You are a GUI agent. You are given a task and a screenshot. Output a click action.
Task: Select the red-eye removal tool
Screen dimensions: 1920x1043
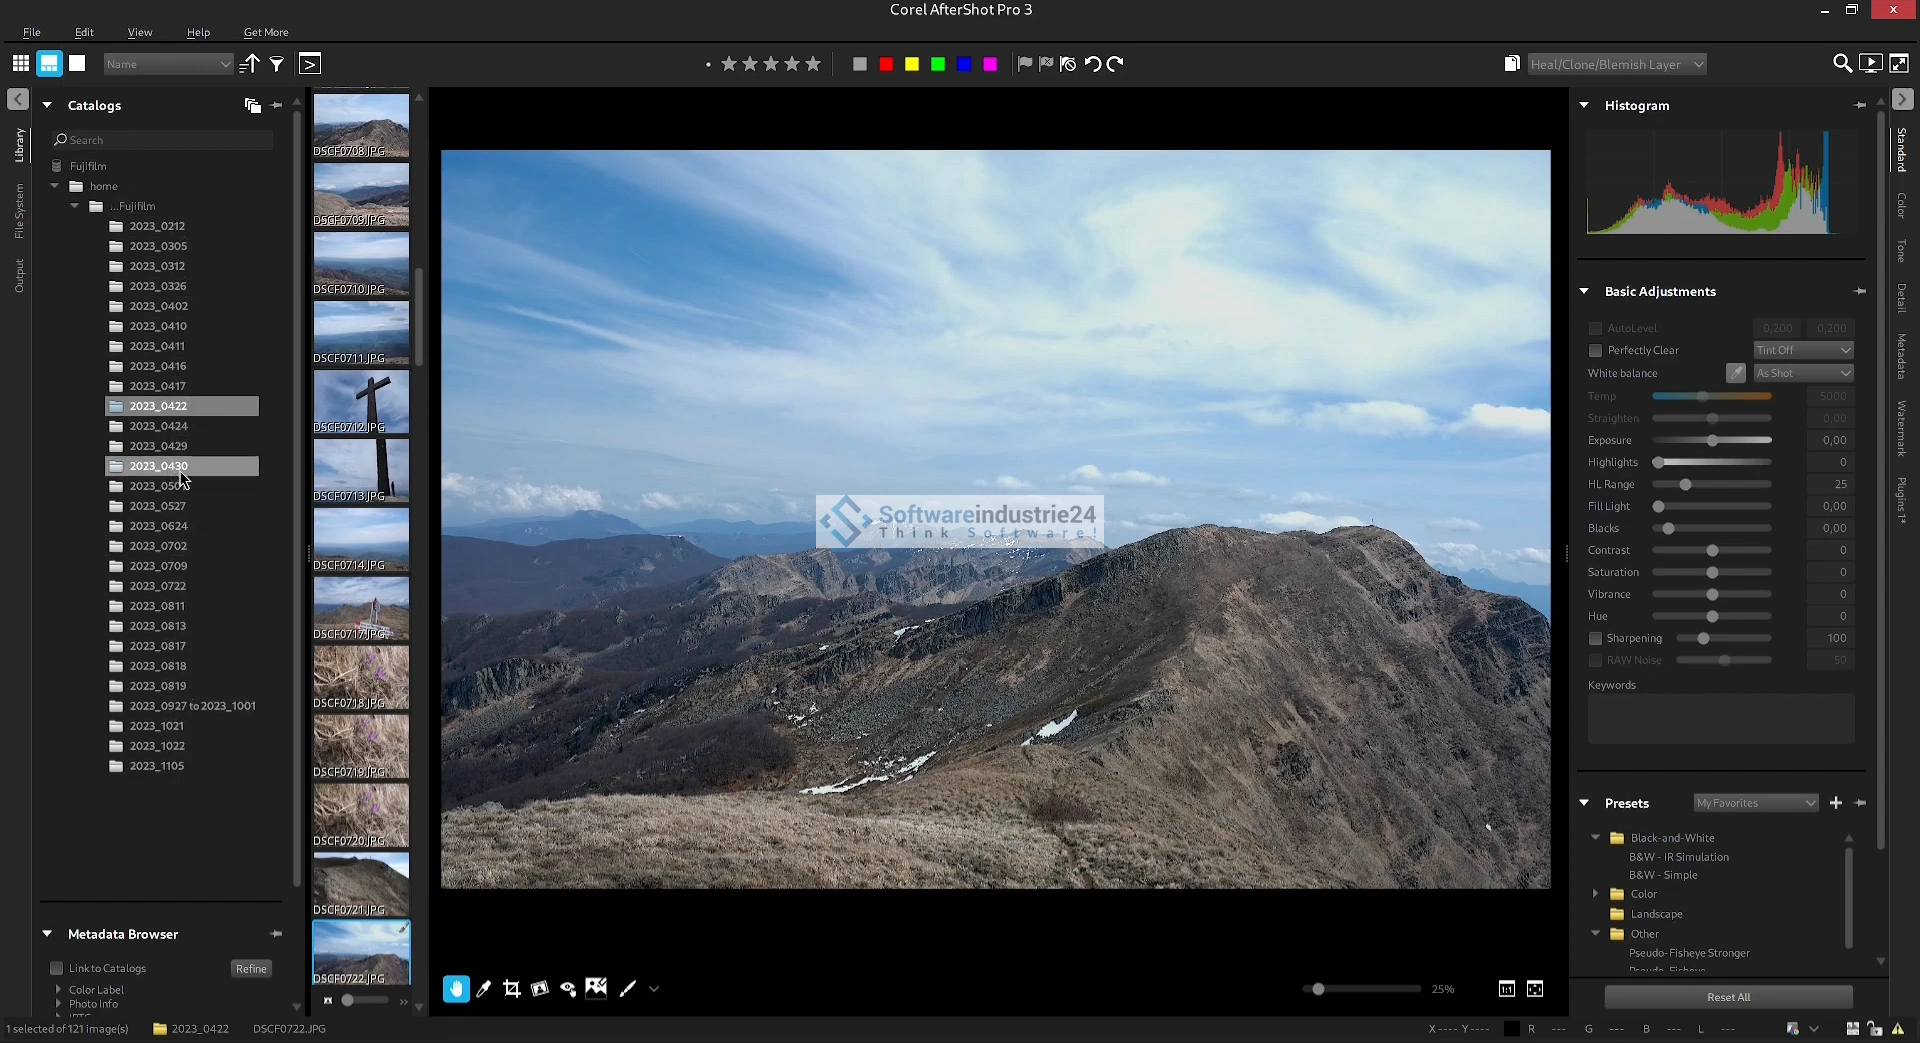point(568,989)
